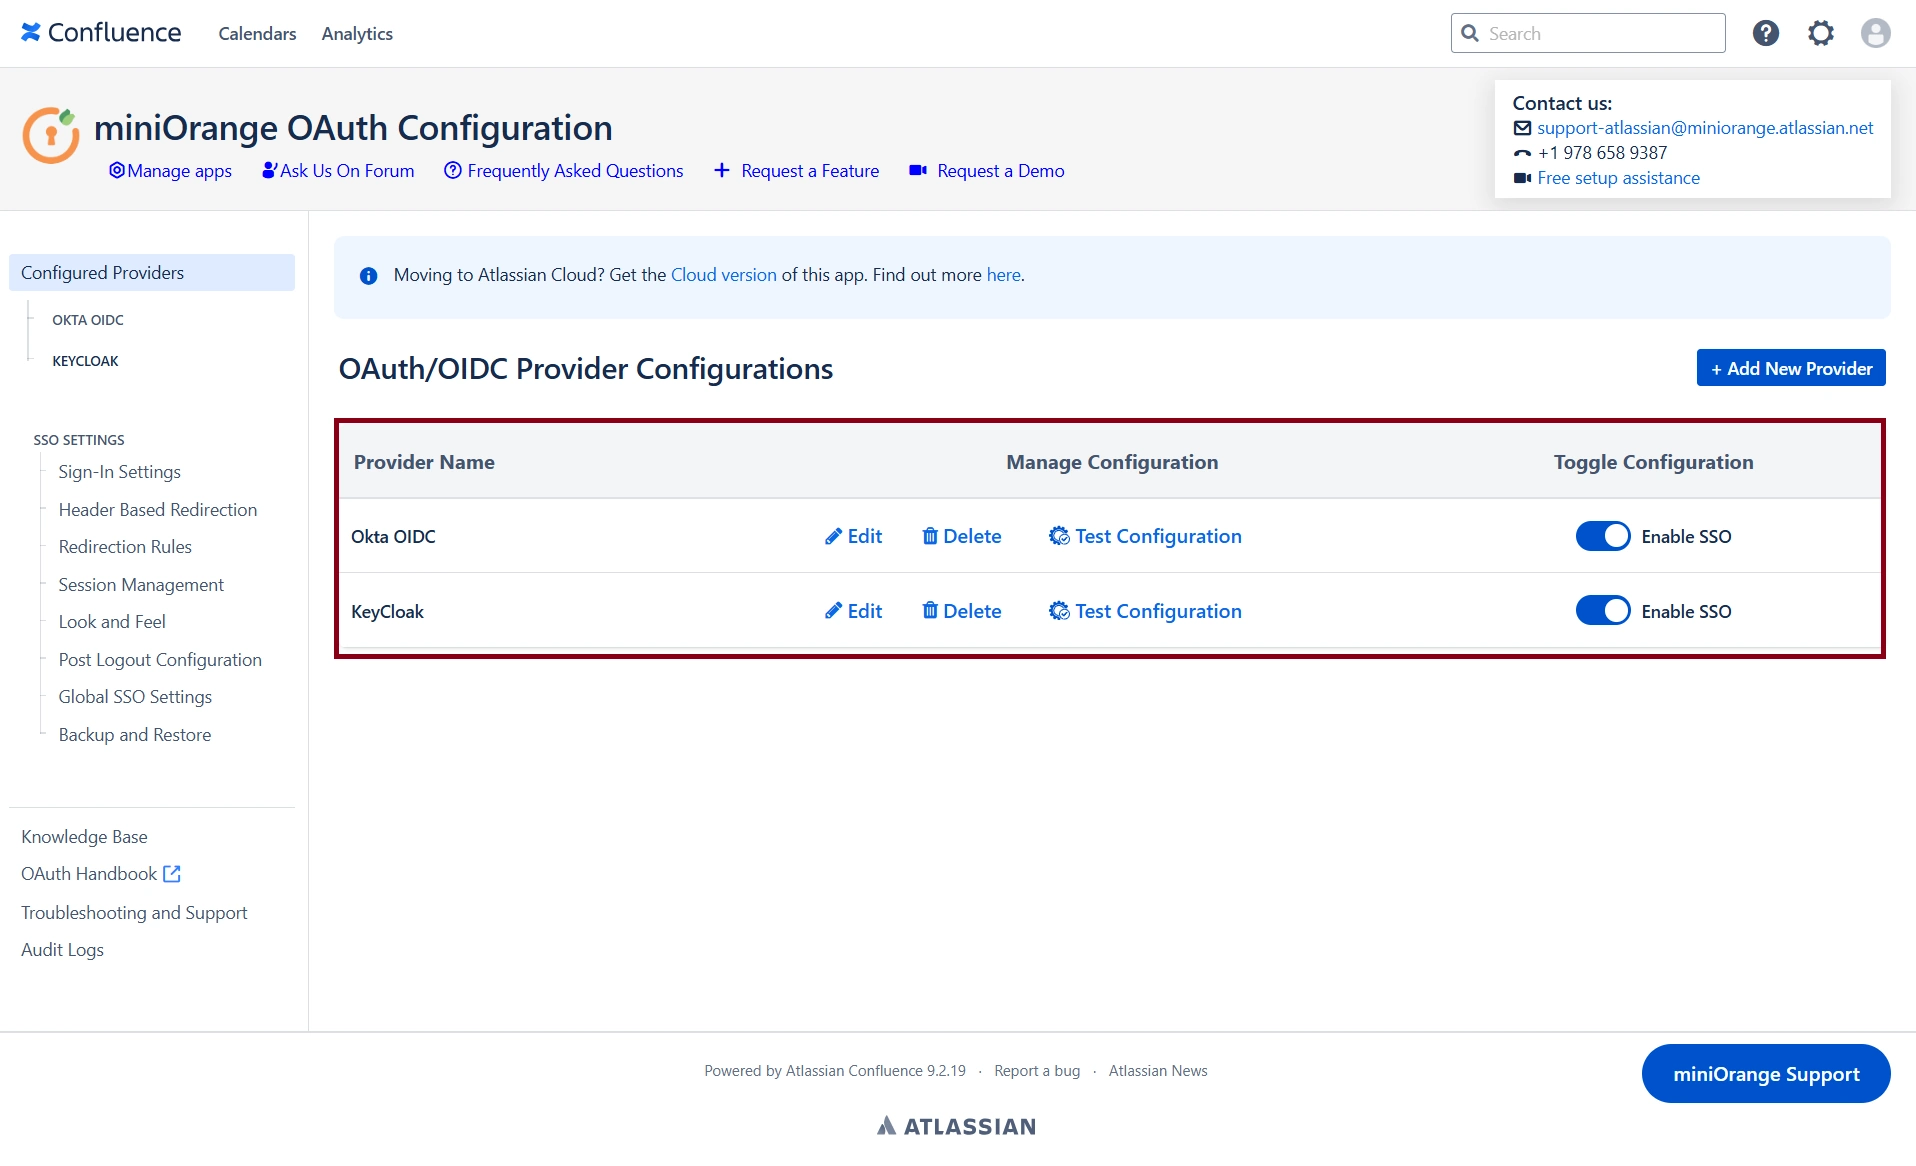Open Knowledge Base link
The width and height of the screenshot is (1916, 1166).
[84, 837]
